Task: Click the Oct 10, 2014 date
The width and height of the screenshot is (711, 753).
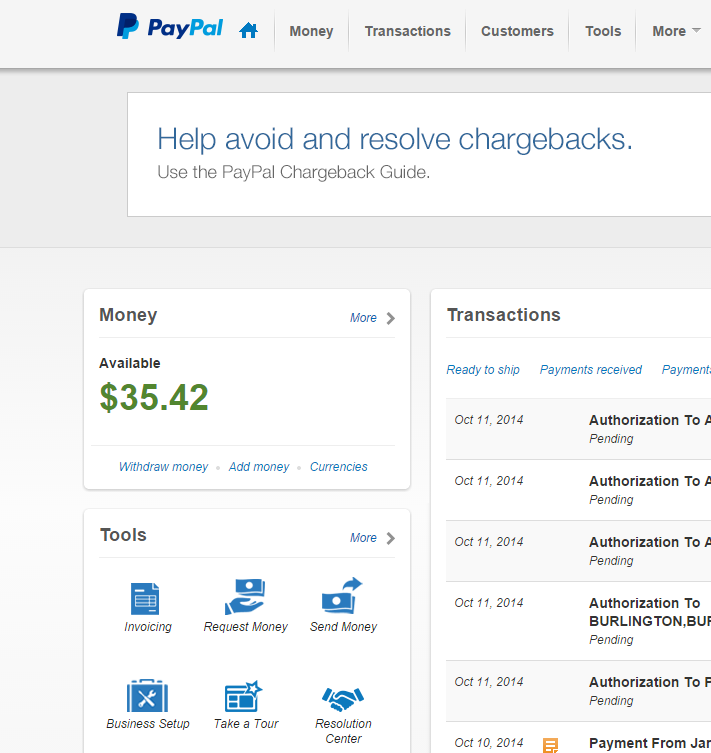Action: [489, 743]
